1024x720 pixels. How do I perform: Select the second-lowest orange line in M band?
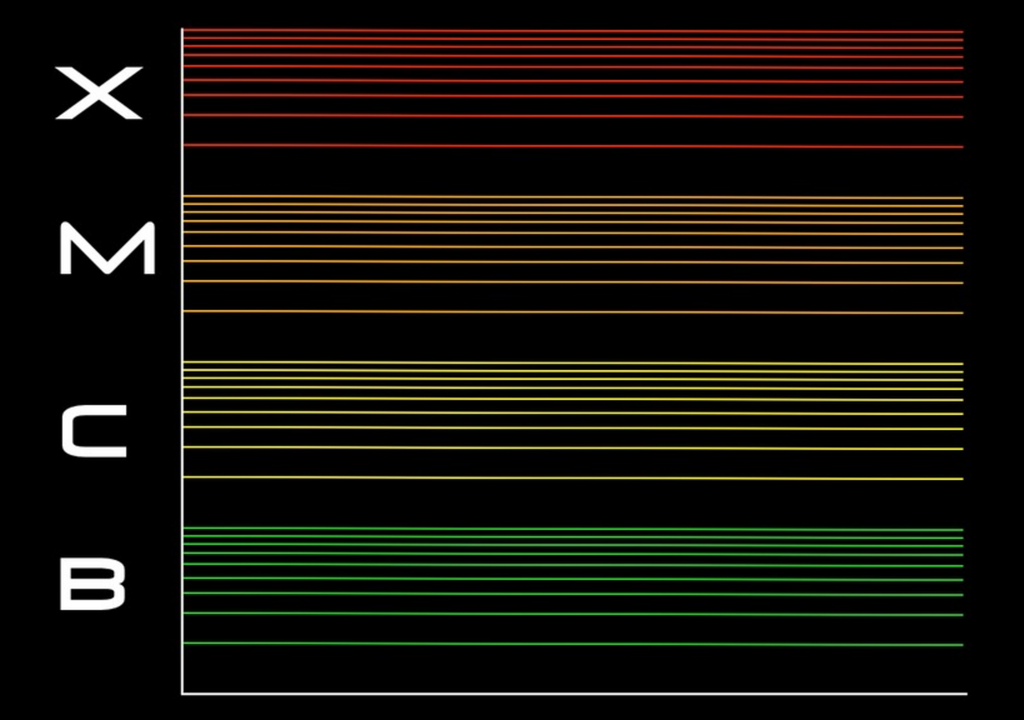click(572, 282)
